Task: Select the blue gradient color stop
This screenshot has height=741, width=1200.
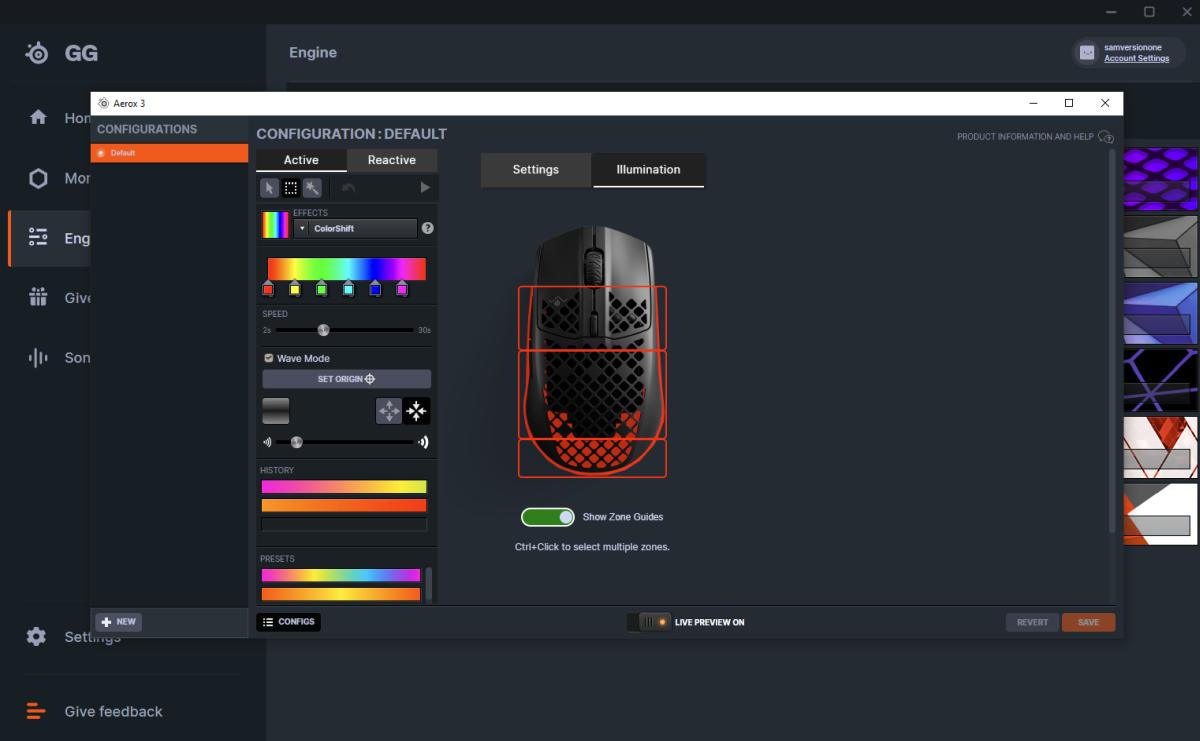Action: tap(375, 289)
